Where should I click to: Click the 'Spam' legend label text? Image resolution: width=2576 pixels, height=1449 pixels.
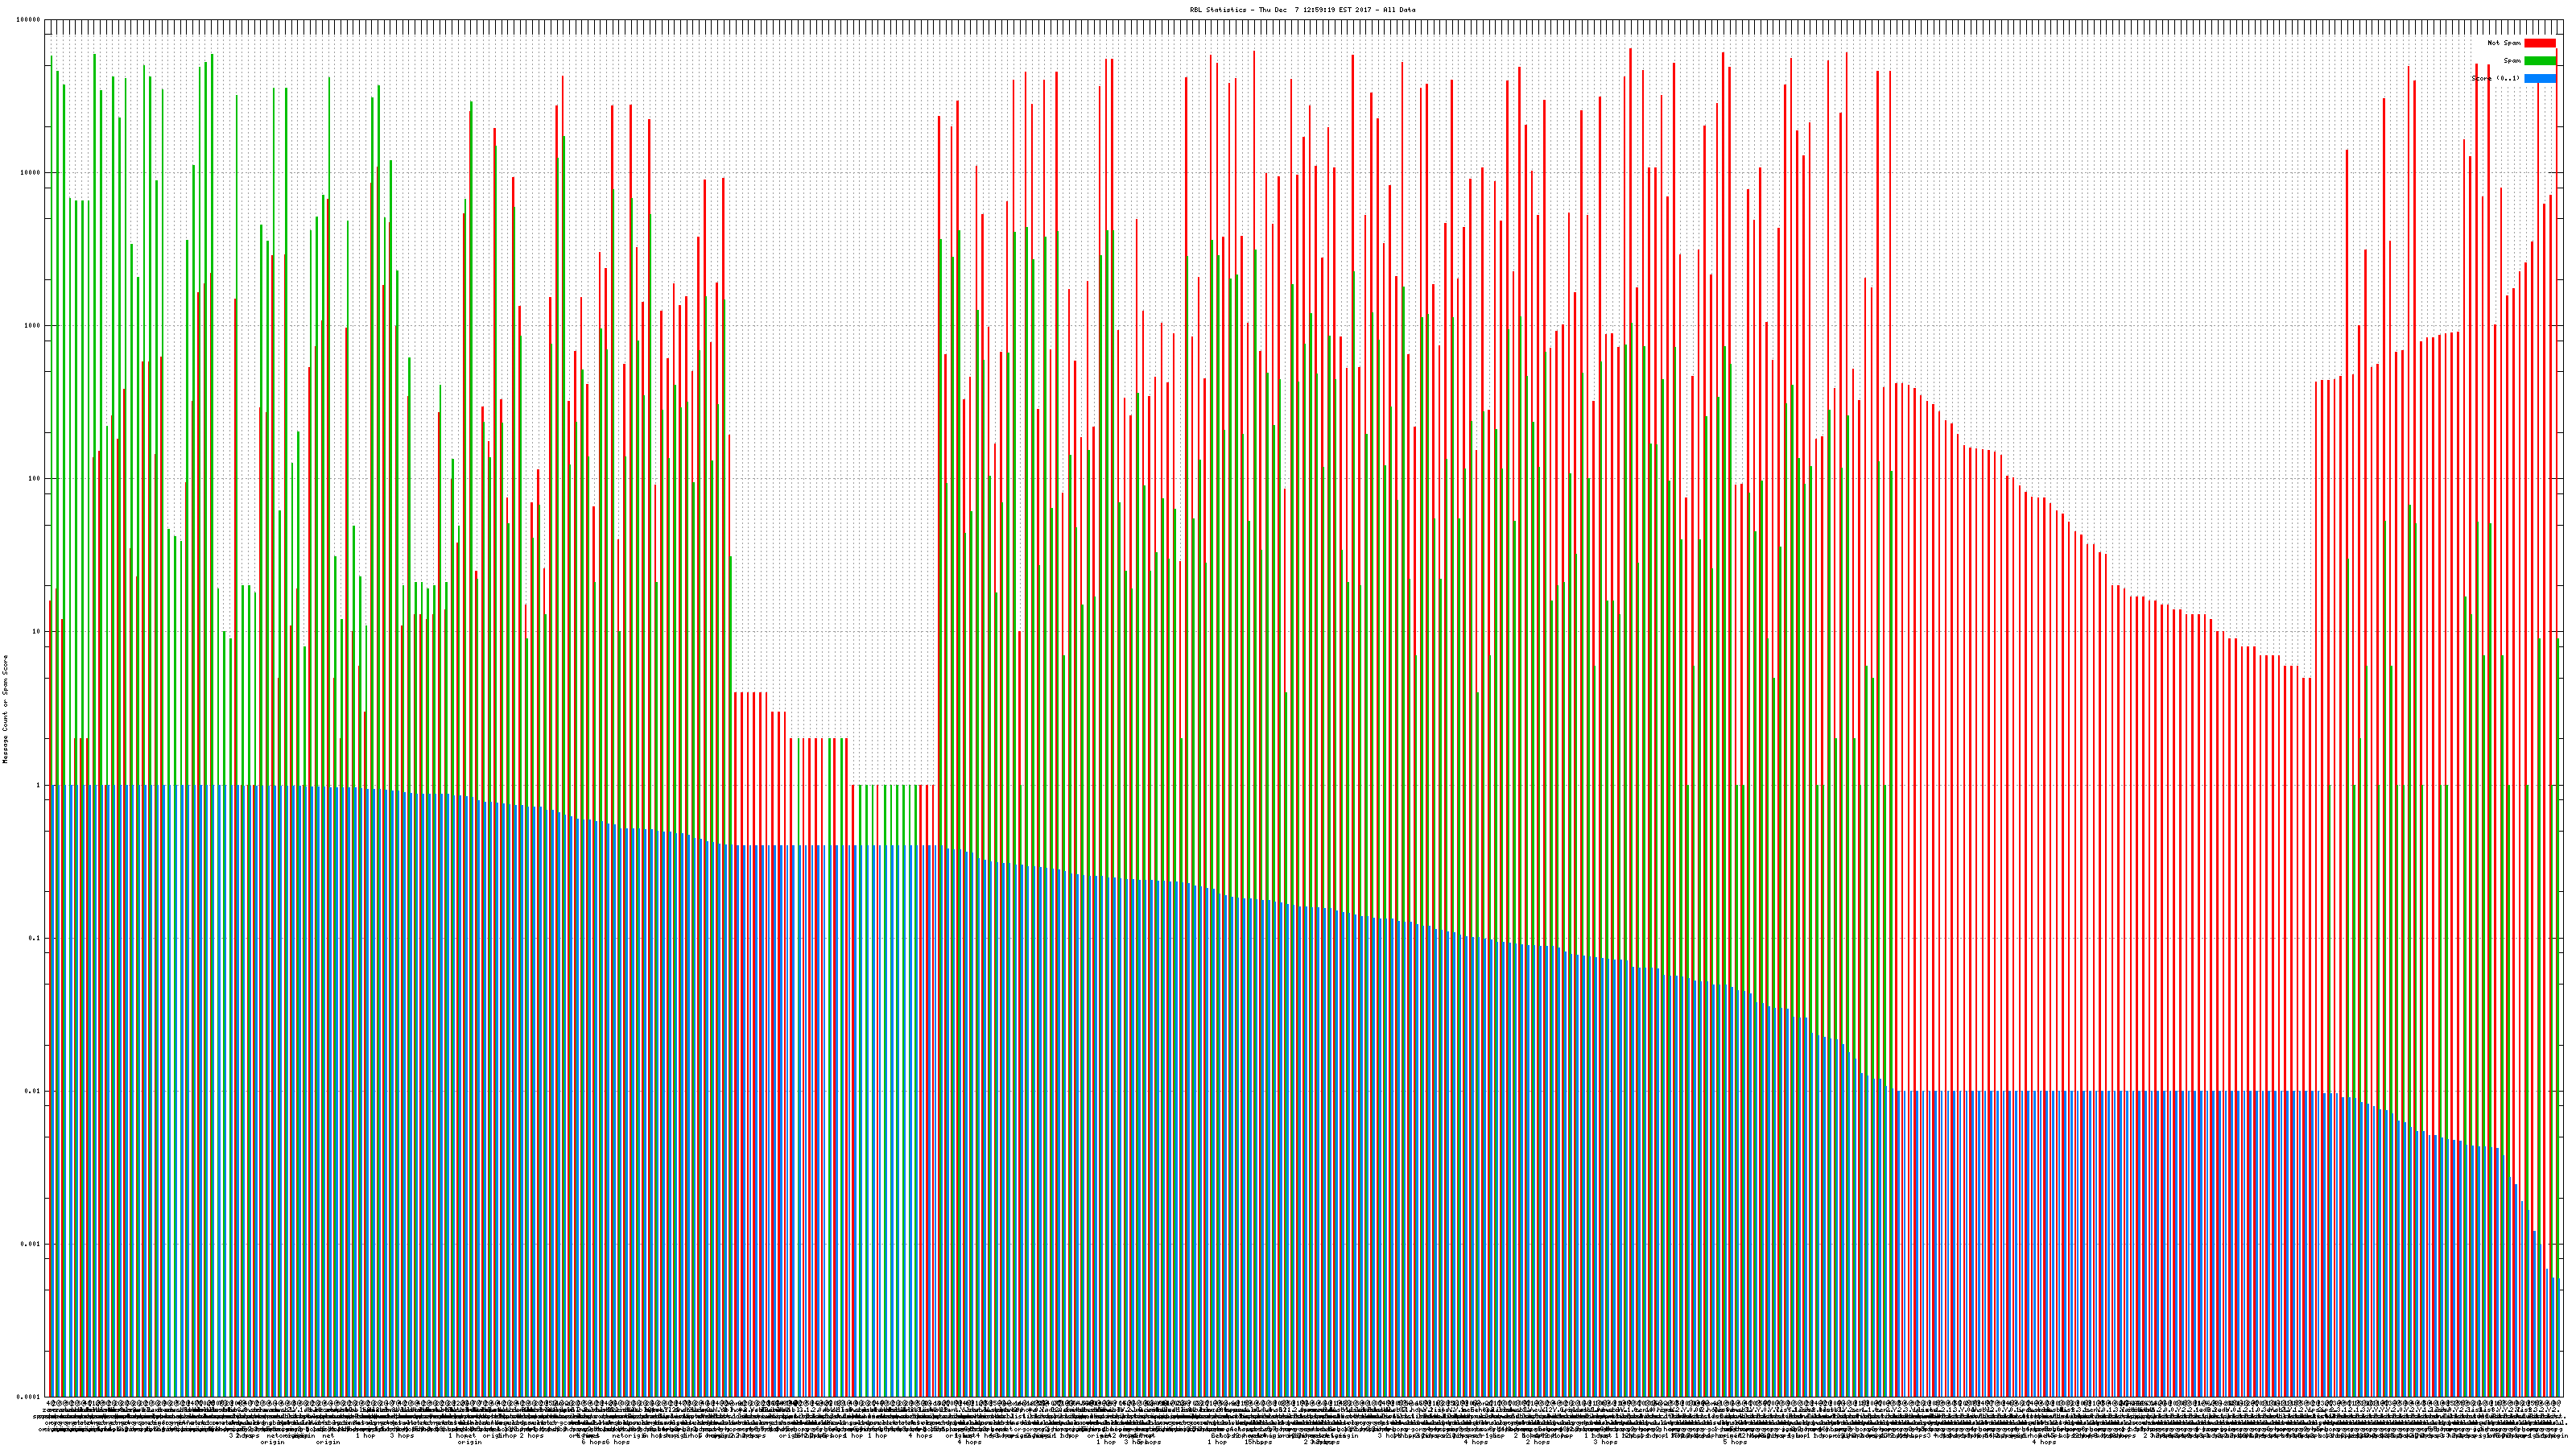tap(2512, 61)
